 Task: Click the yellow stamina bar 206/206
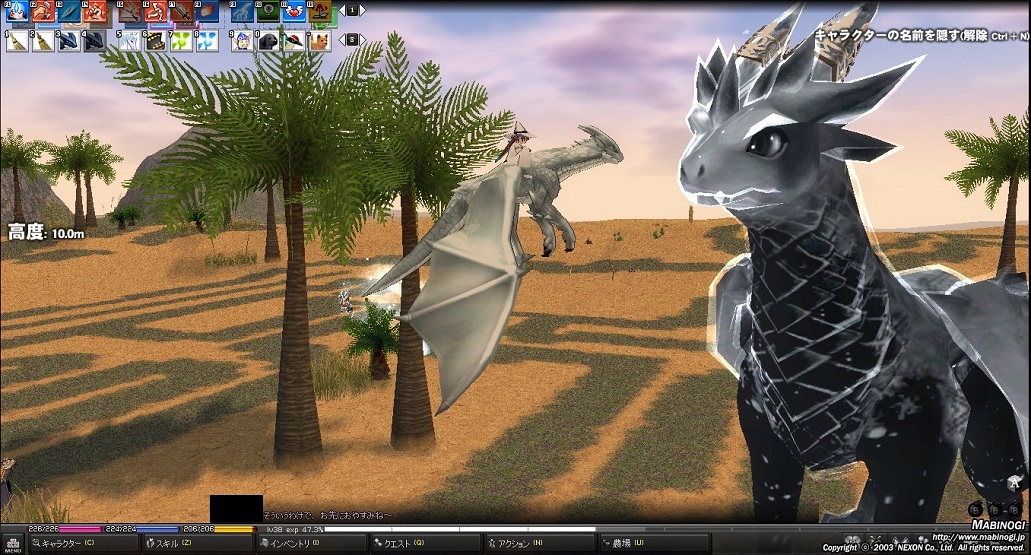click(218, 529)
